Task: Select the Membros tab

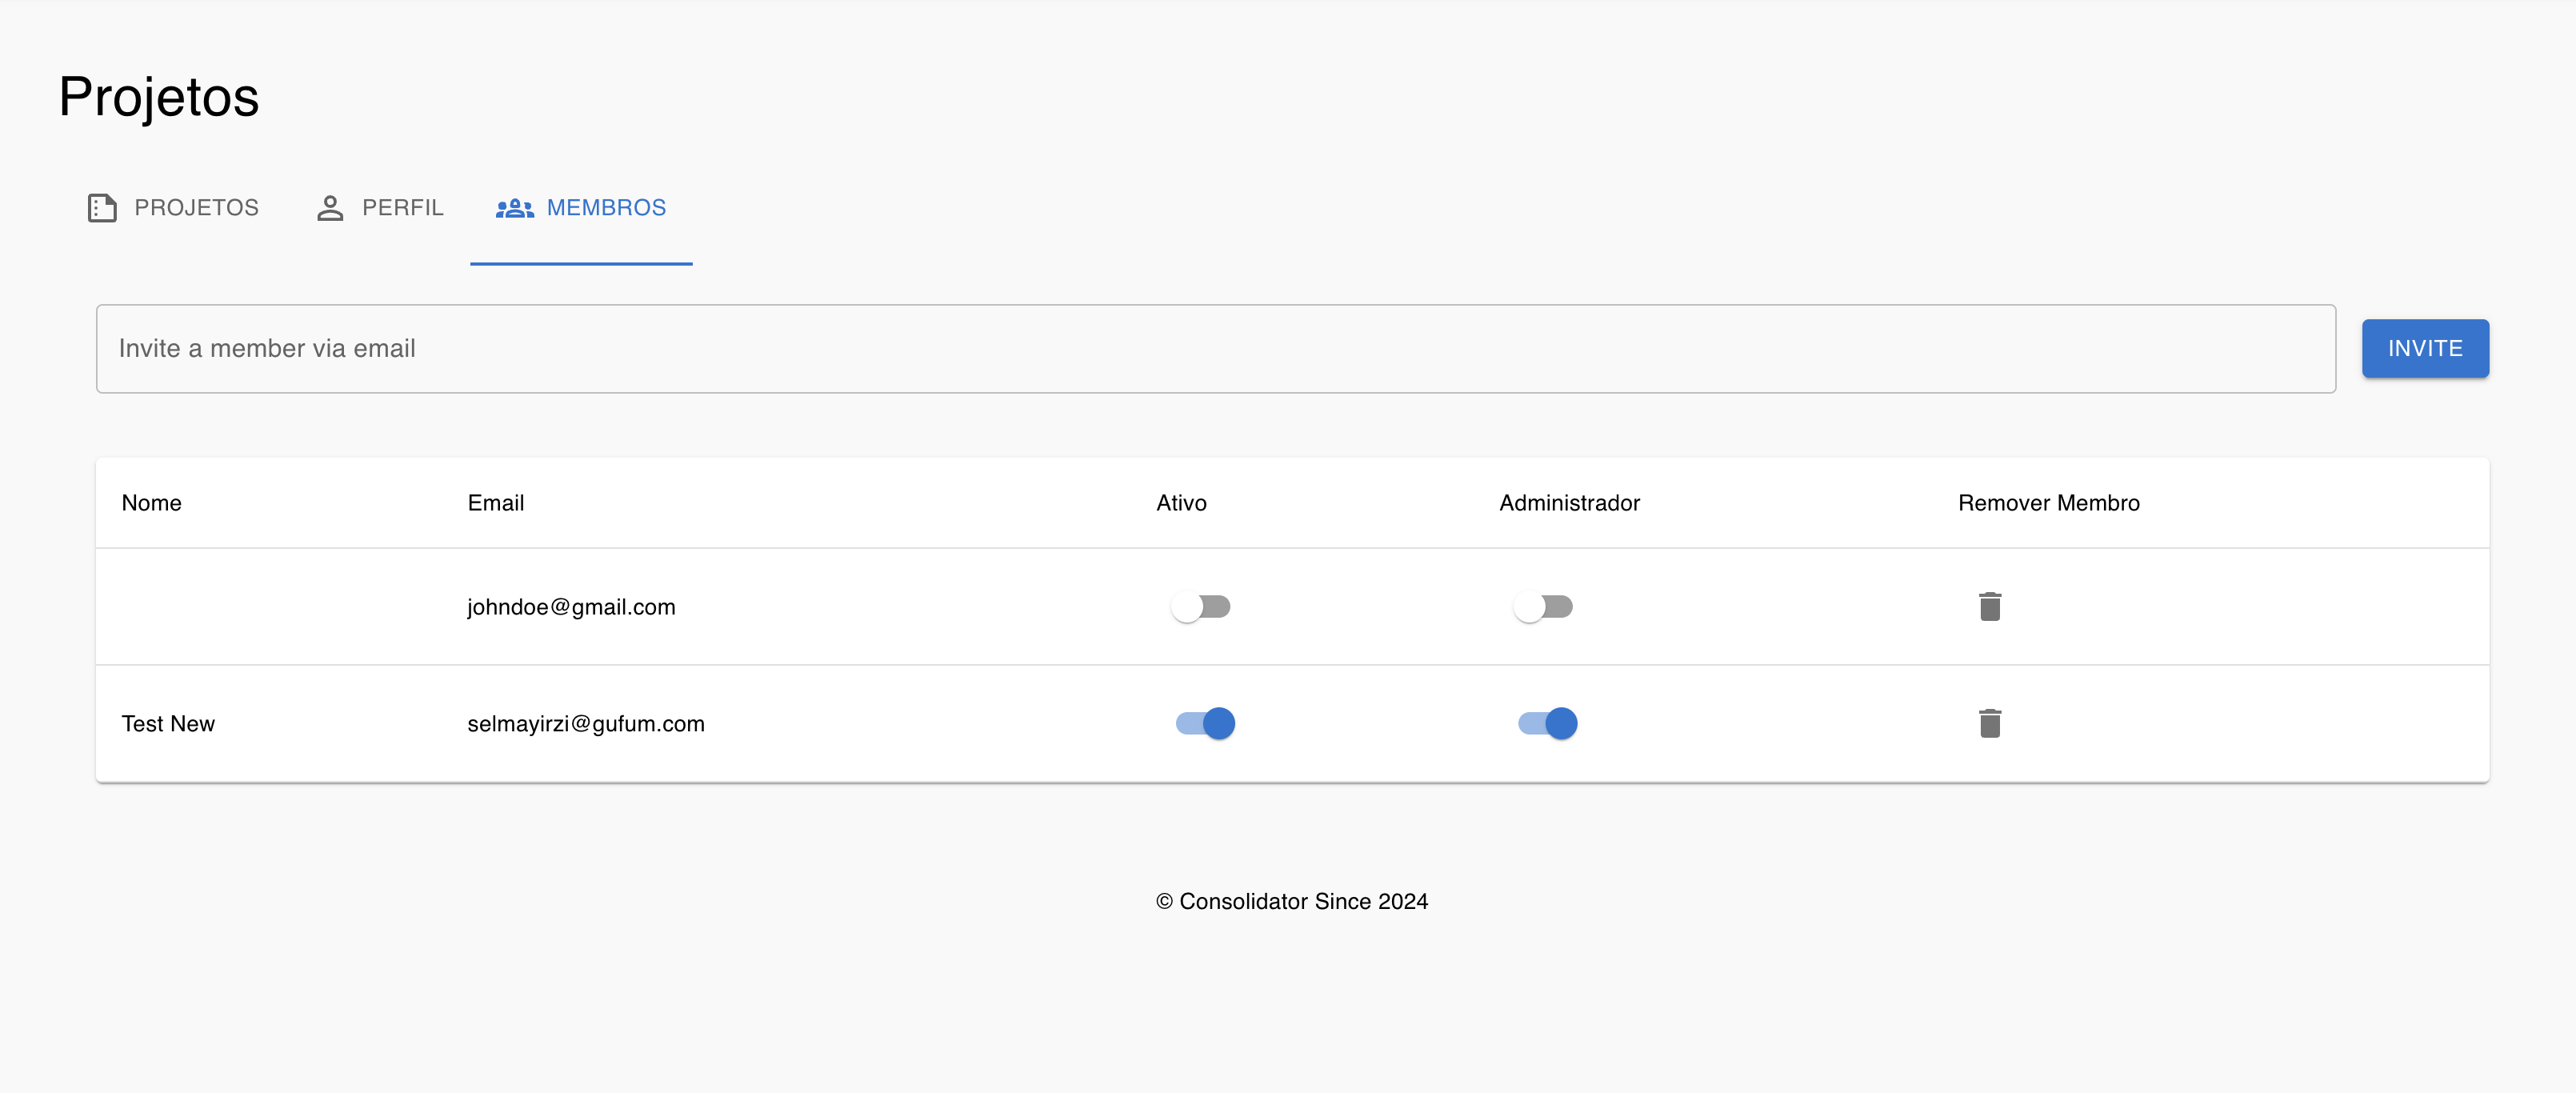Action: 581,208
